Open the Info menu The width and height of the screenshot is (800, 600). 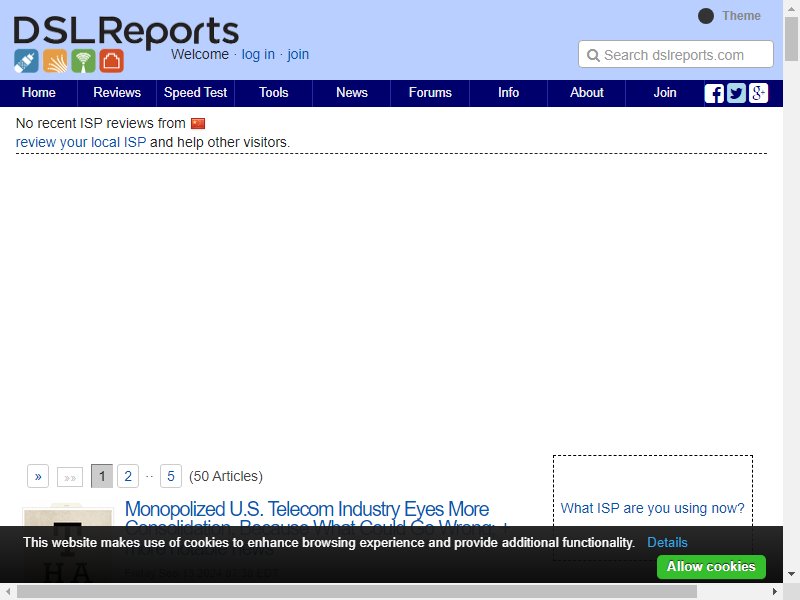click(x=508, y=93)
